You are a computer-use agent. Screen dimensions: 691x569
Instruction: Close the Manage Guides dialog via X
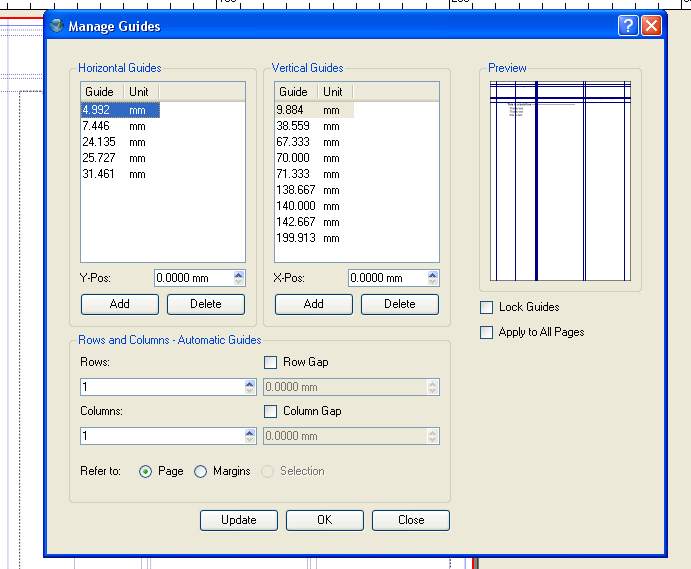coord(651,26)
